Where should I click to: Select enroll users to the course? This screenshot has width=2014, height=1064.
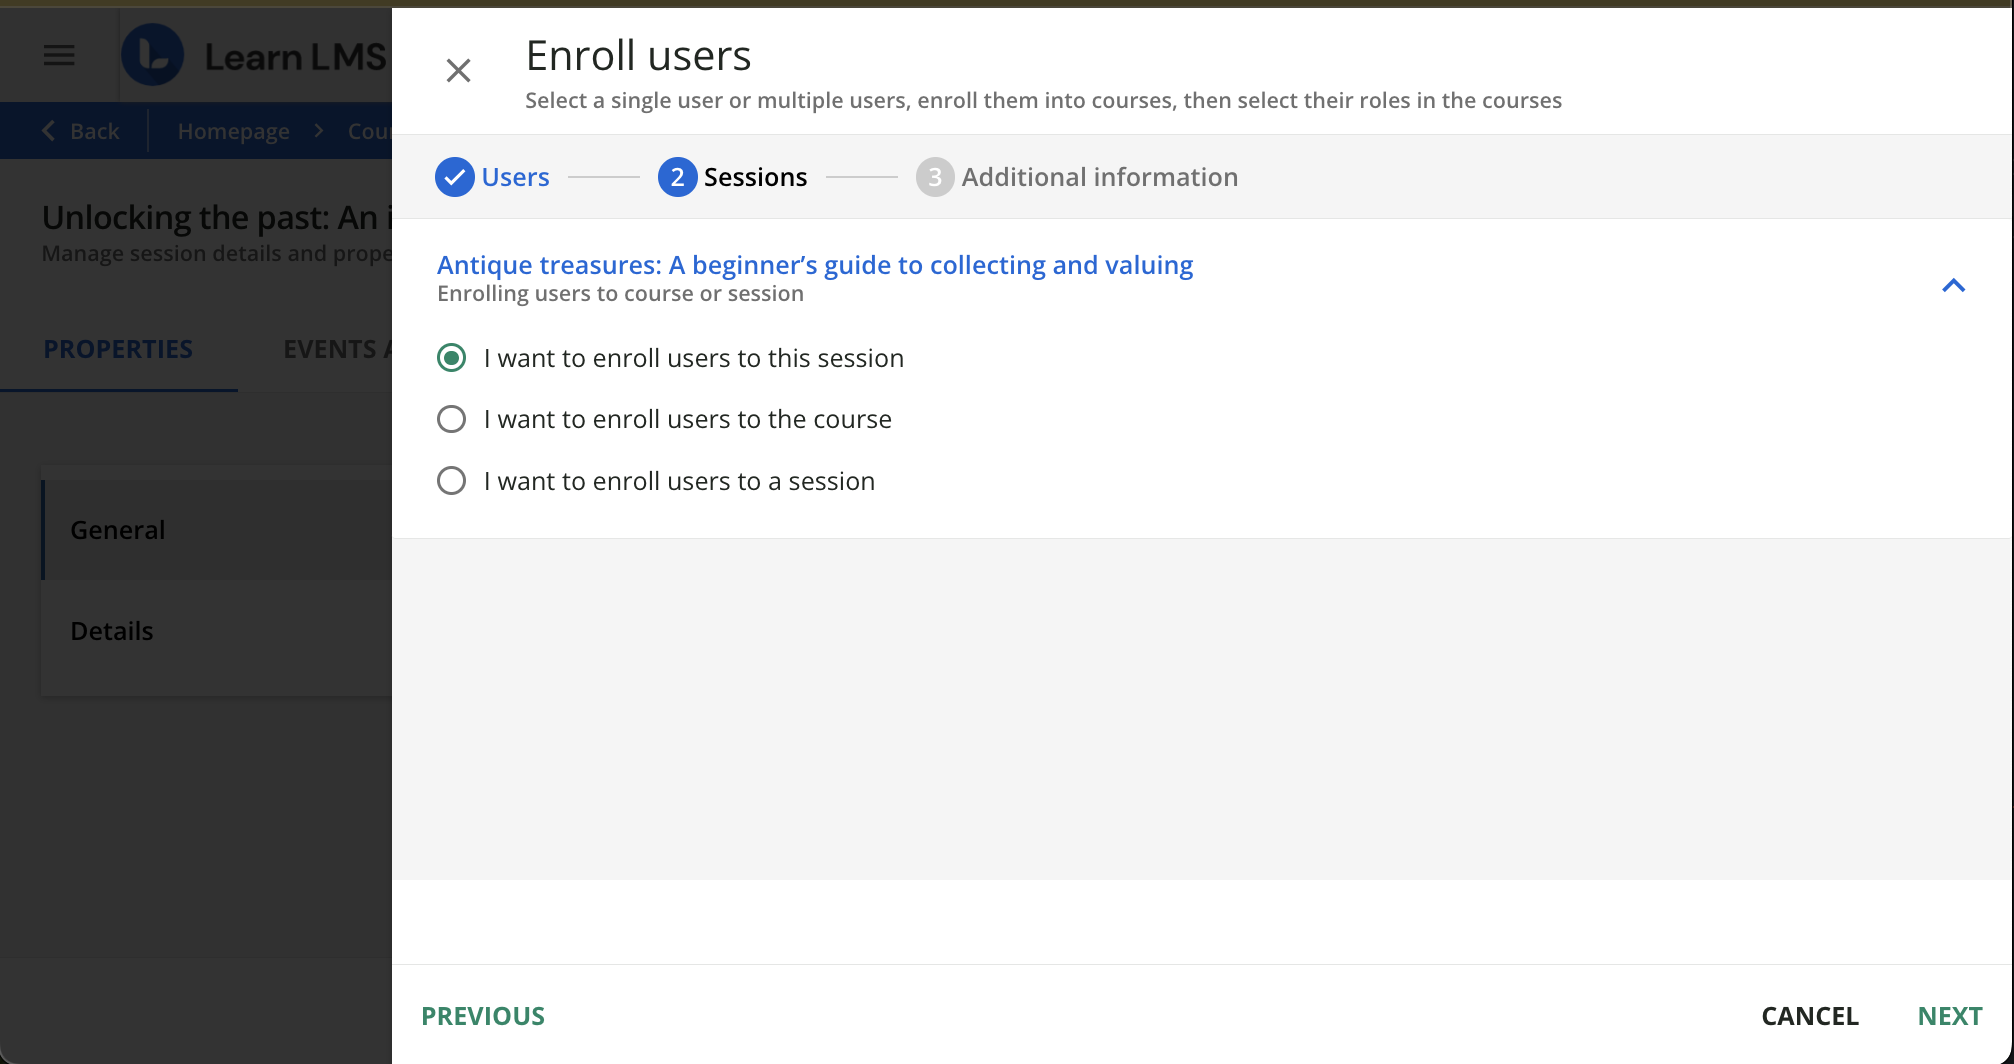(452, 419)
